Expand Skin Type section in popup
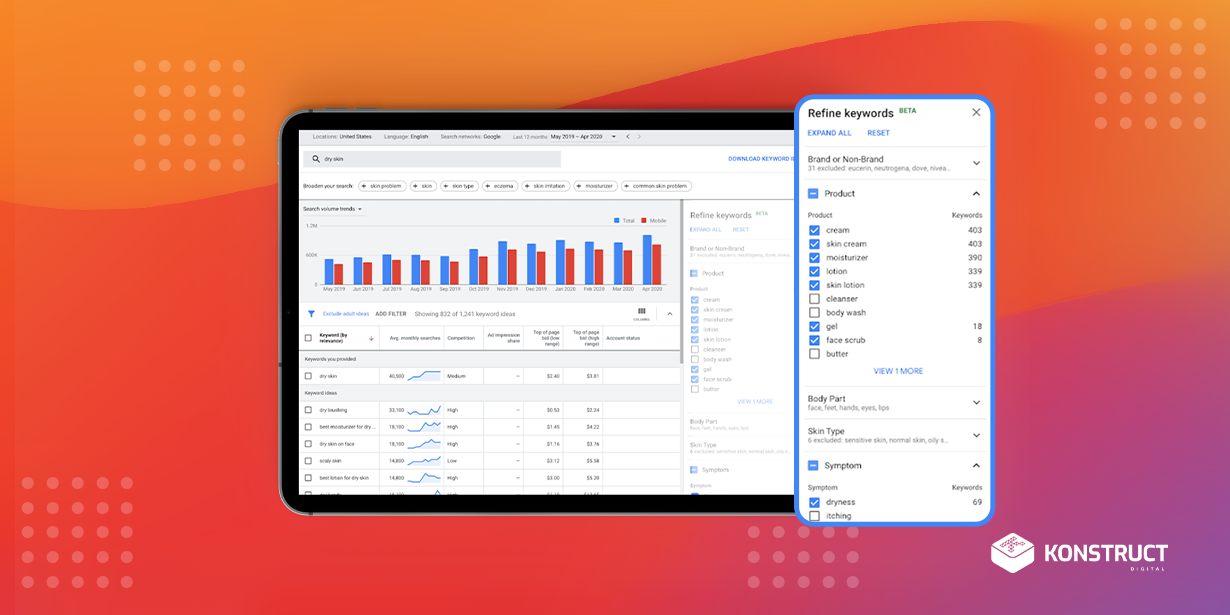 976,435
